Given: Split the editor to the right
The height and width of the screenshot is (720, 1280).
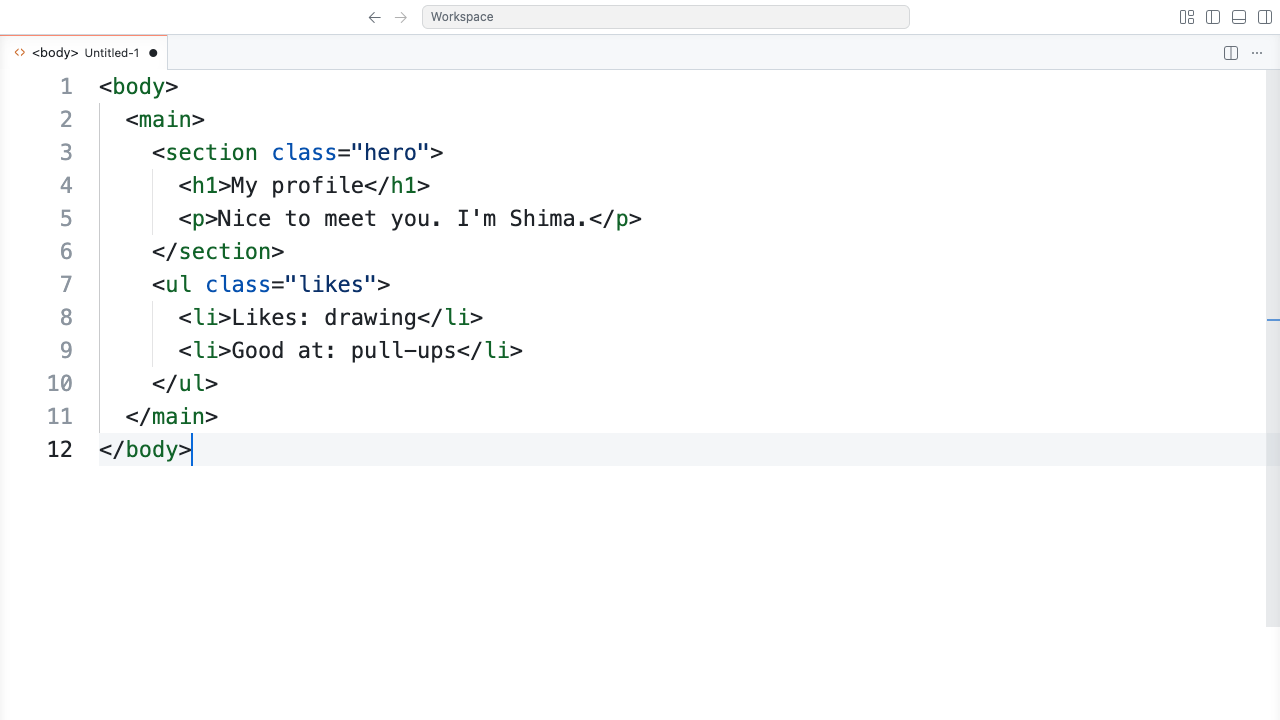Looking at the screenshot, I should click(1231, 53).
